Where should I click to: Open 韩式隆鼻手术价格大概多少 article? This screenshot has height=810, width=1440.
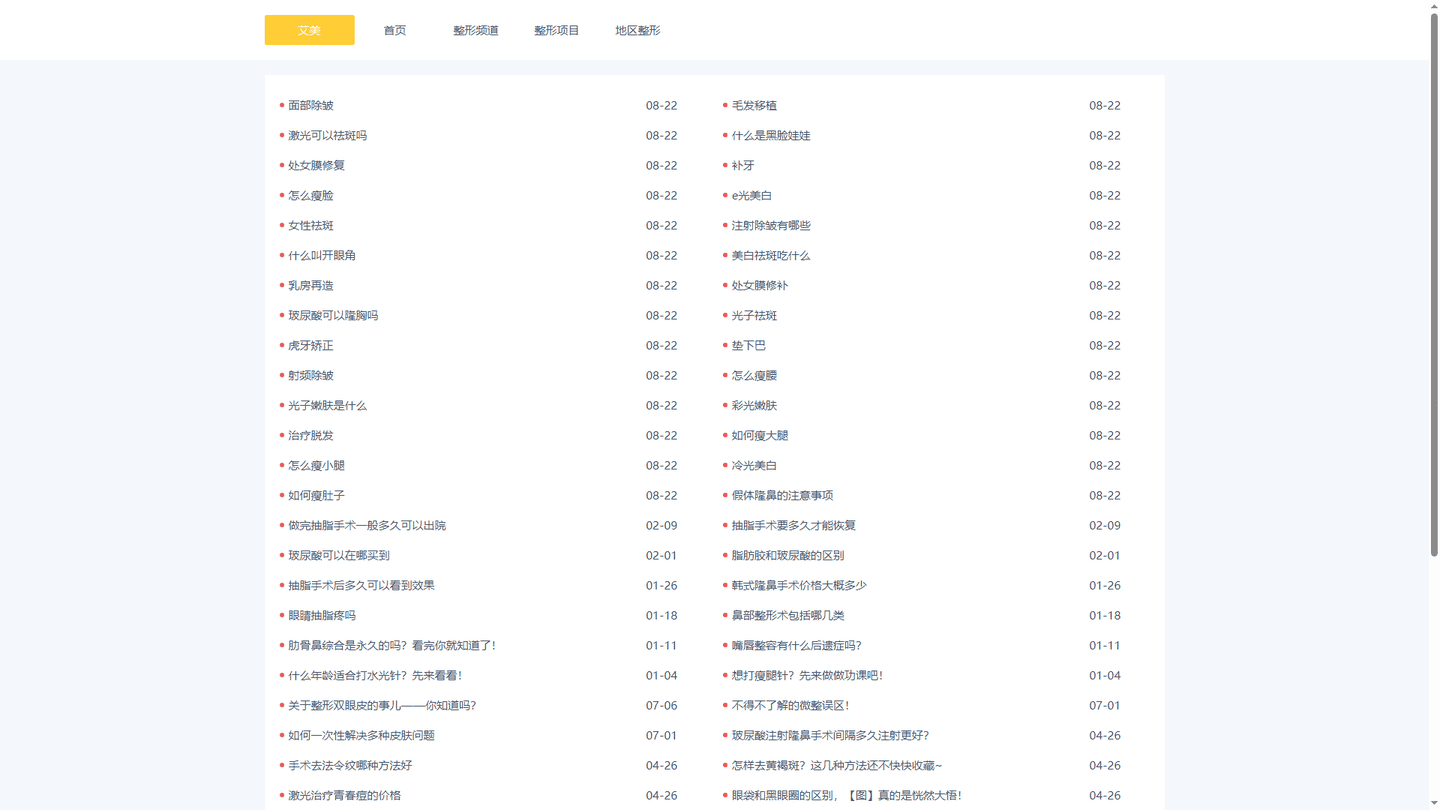pyautogui.click(x=799, y=585)
